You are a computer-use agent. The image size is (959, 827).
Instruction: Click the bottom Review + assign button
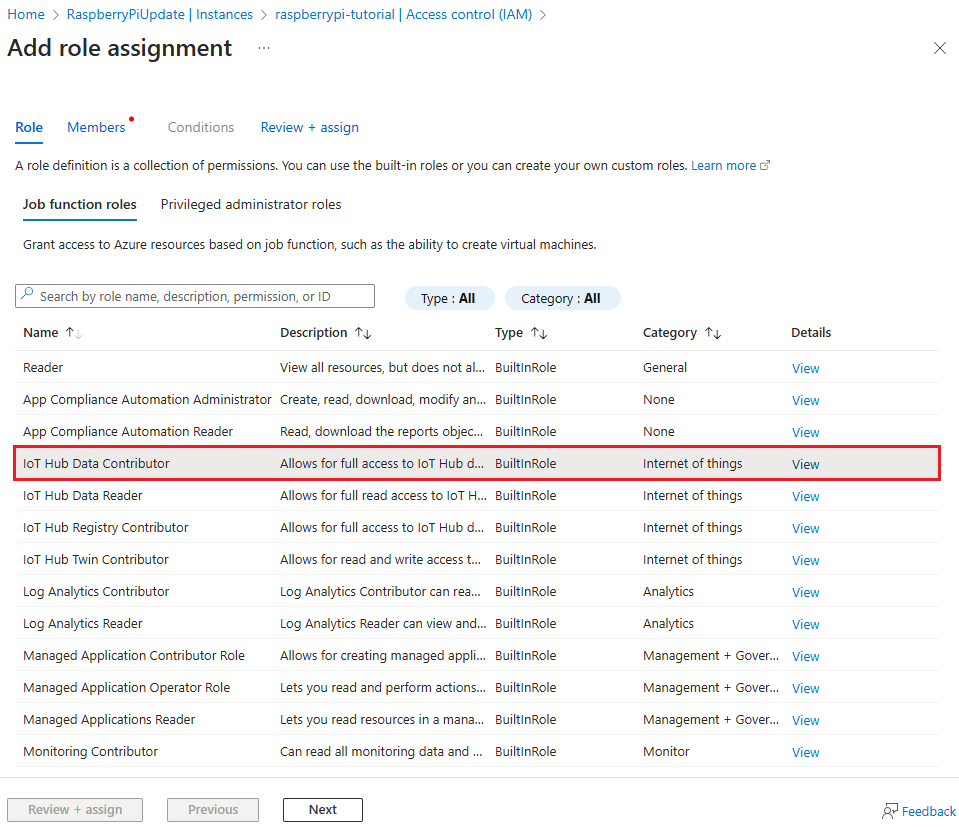tap(75, 809)
